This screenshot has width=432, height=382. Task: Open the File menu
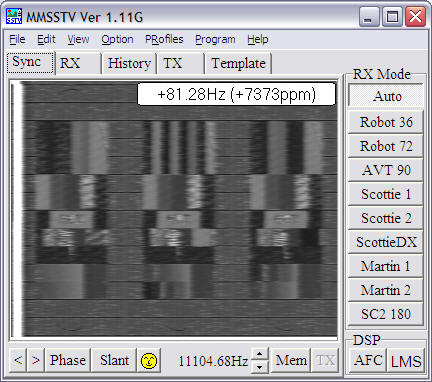17,39
